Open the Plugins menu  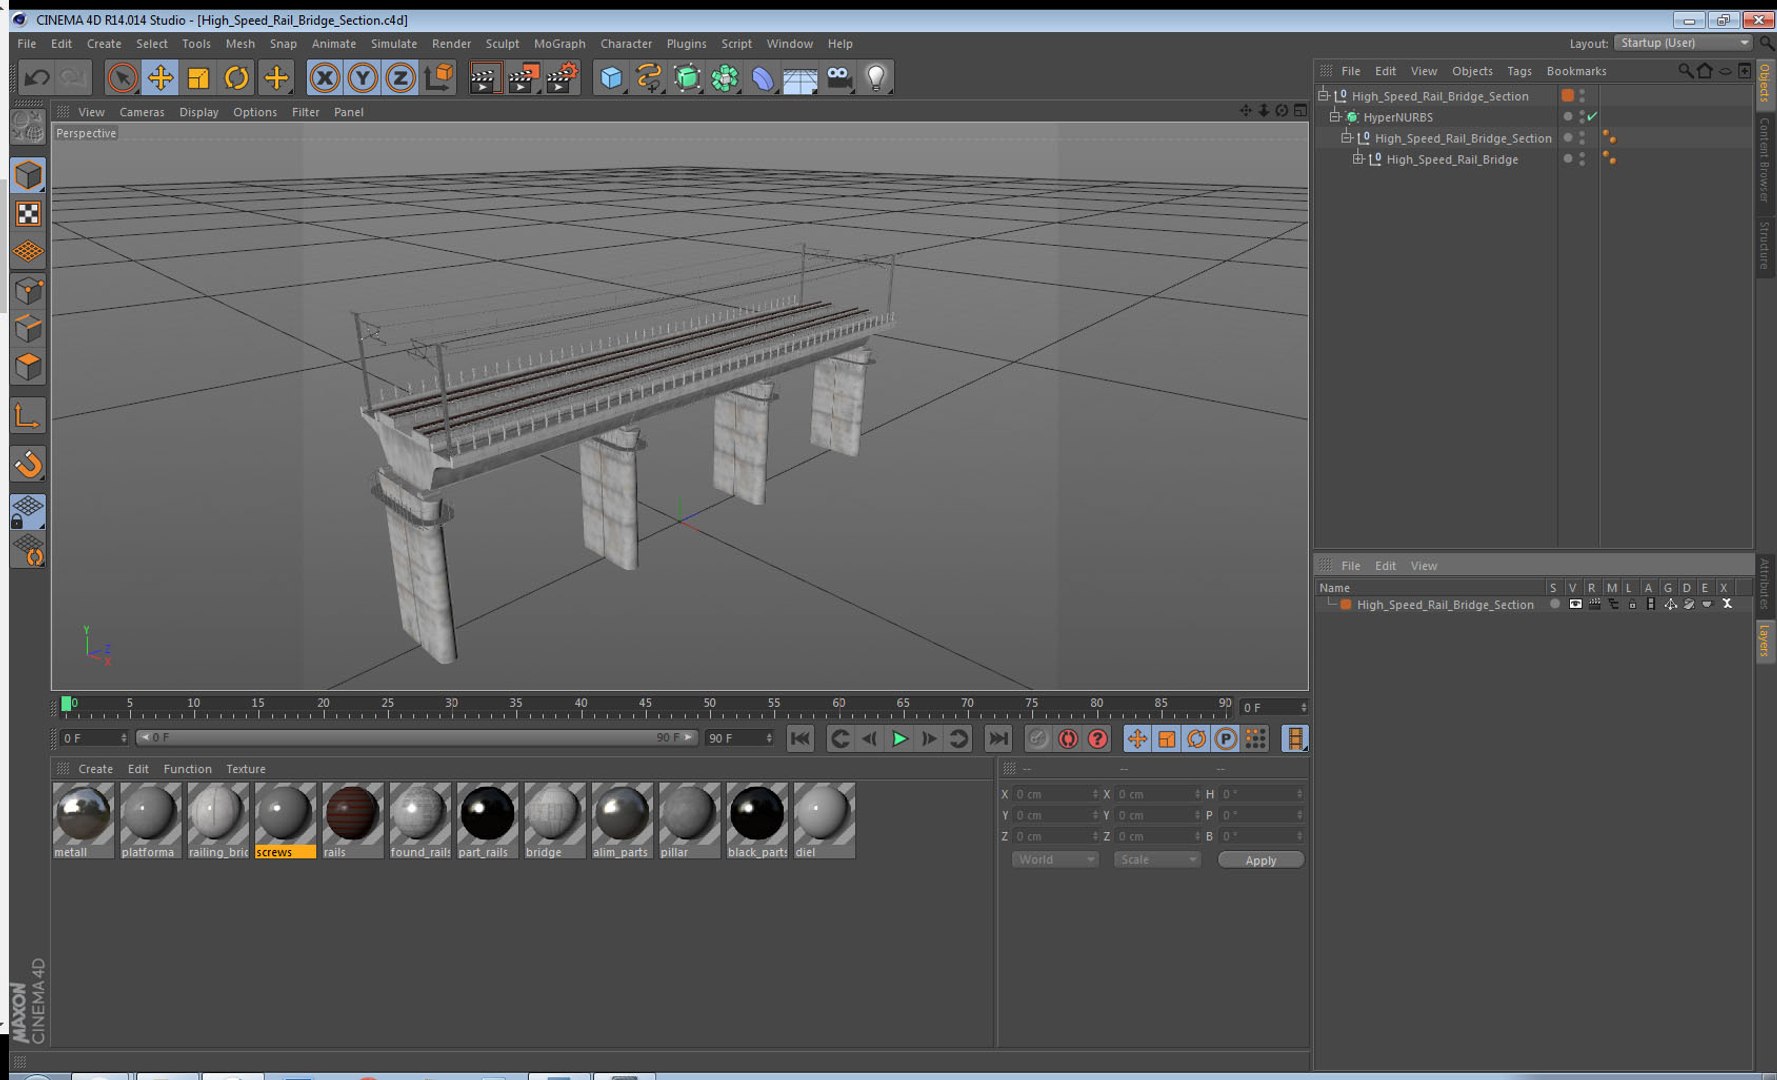coord(686,44)
